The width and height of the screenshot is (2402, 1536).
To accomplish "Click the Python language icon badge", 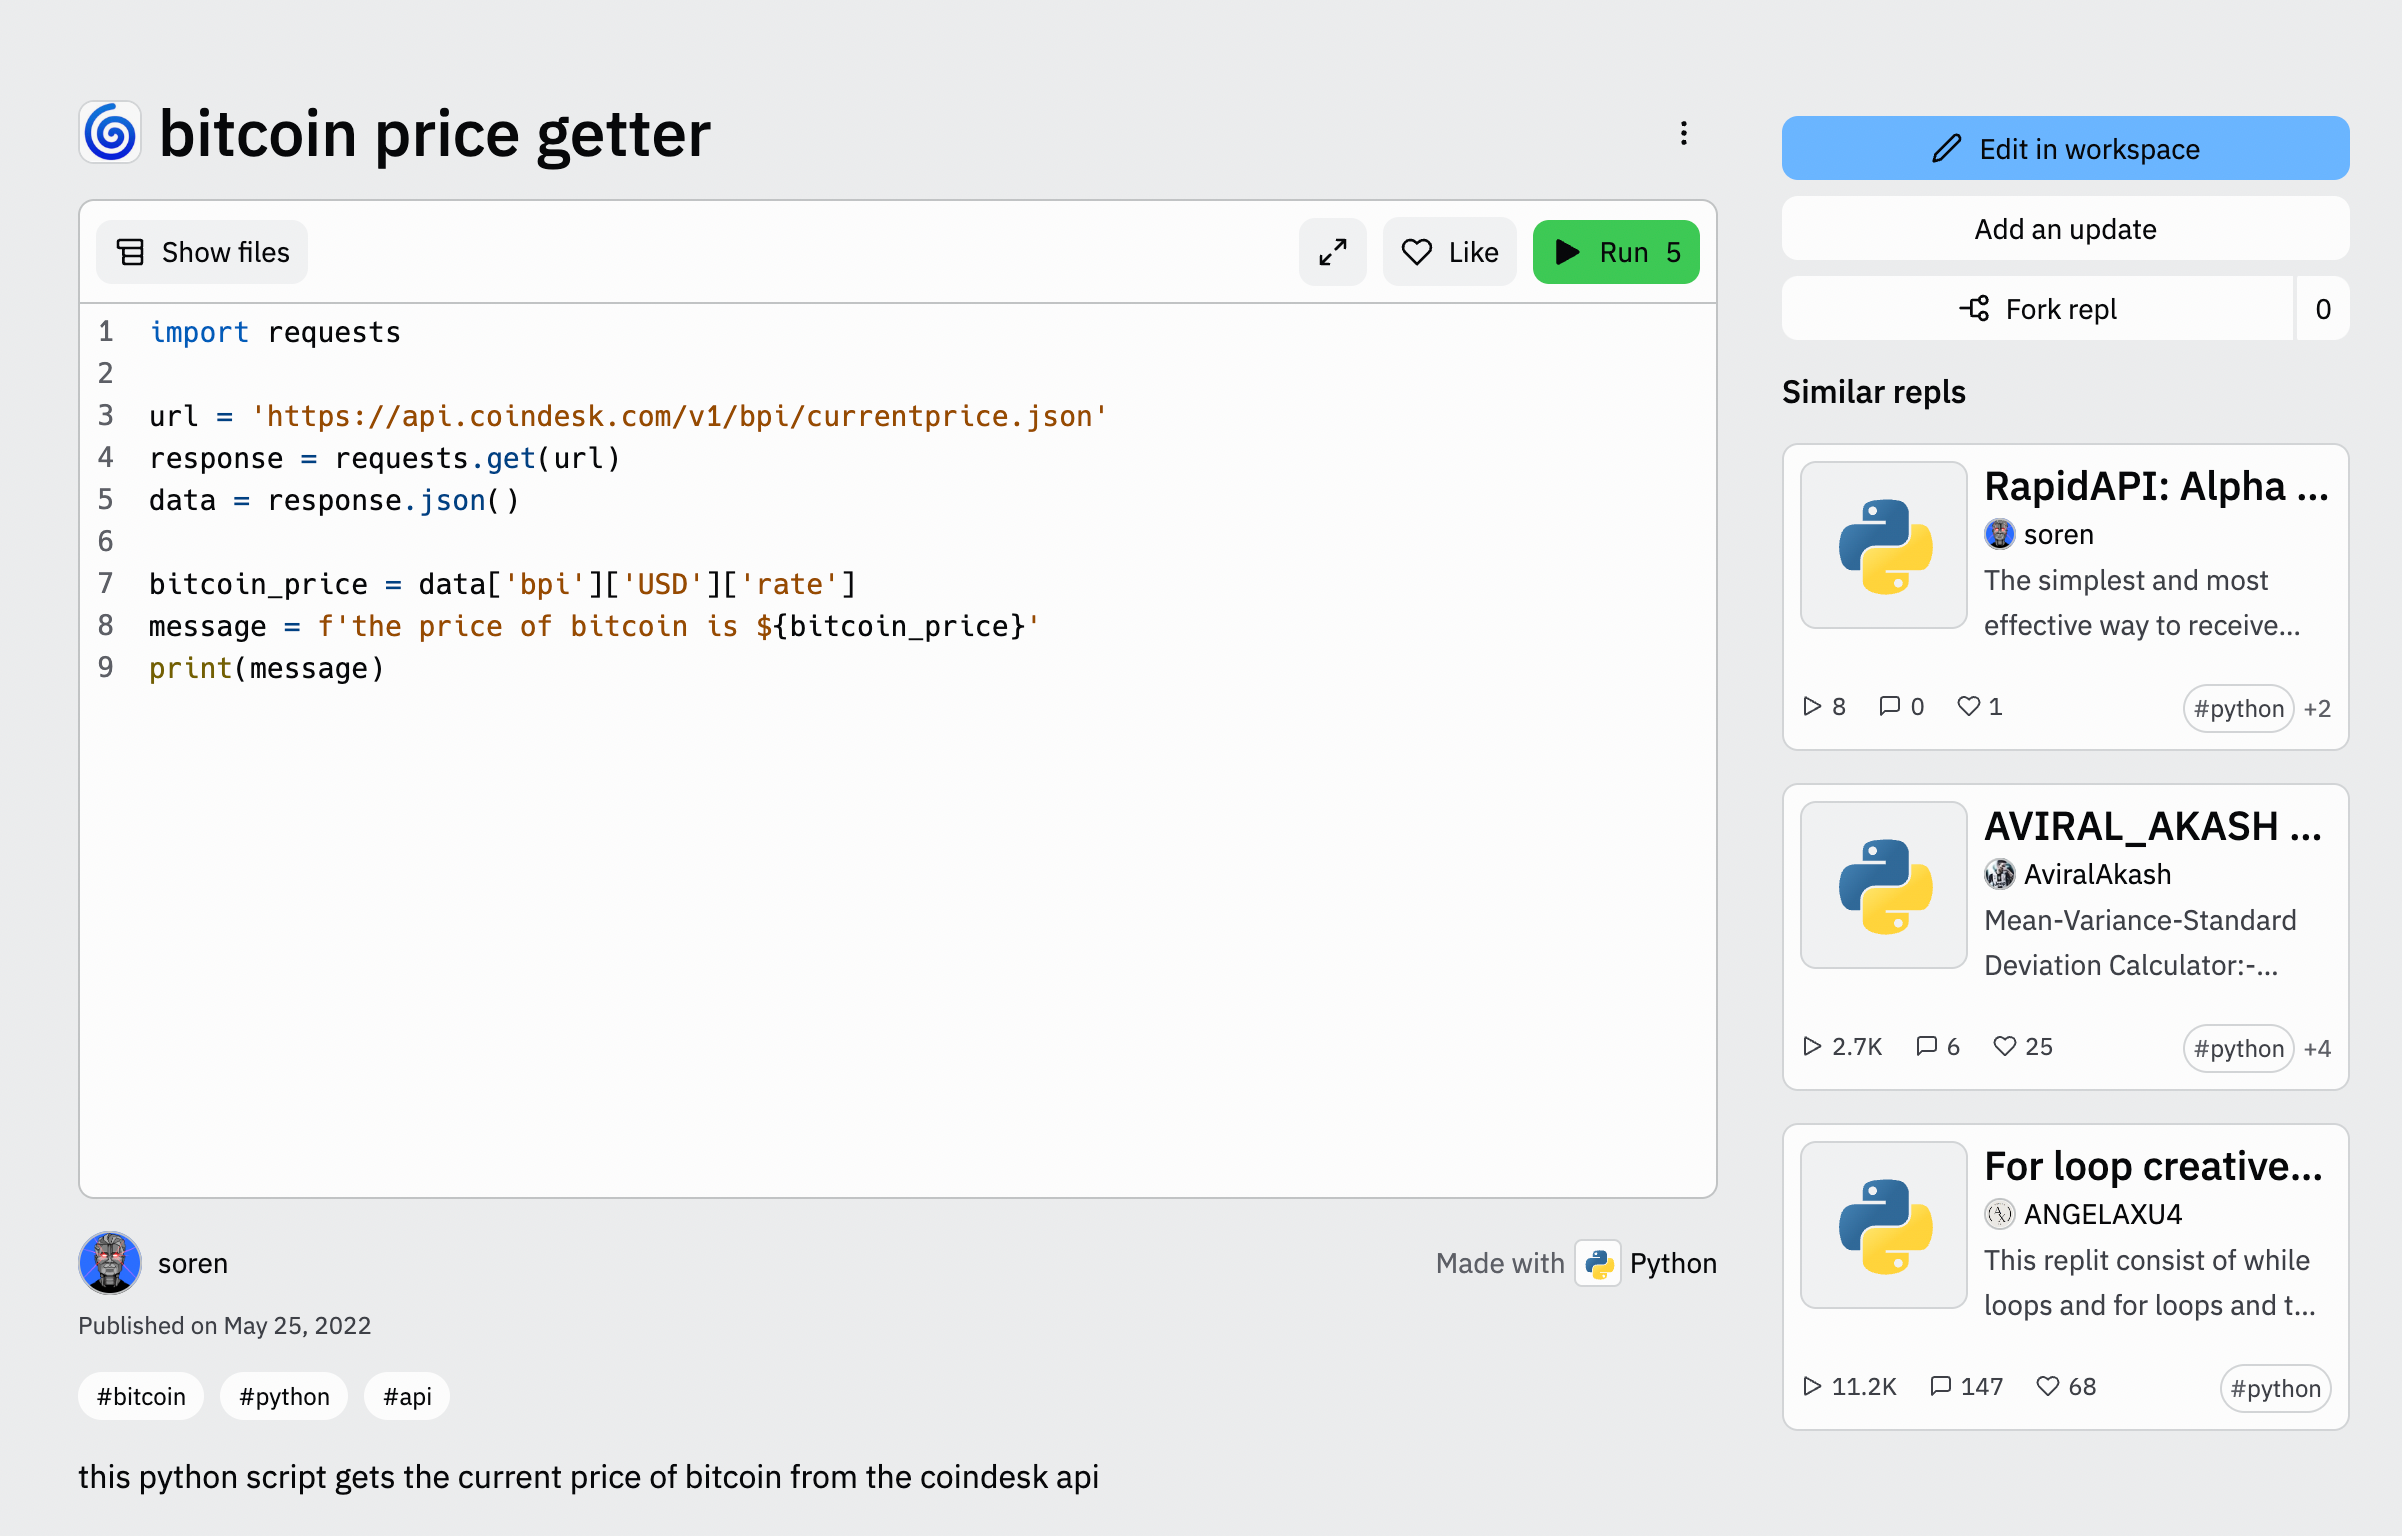I will click(x=1598, y=1263).
